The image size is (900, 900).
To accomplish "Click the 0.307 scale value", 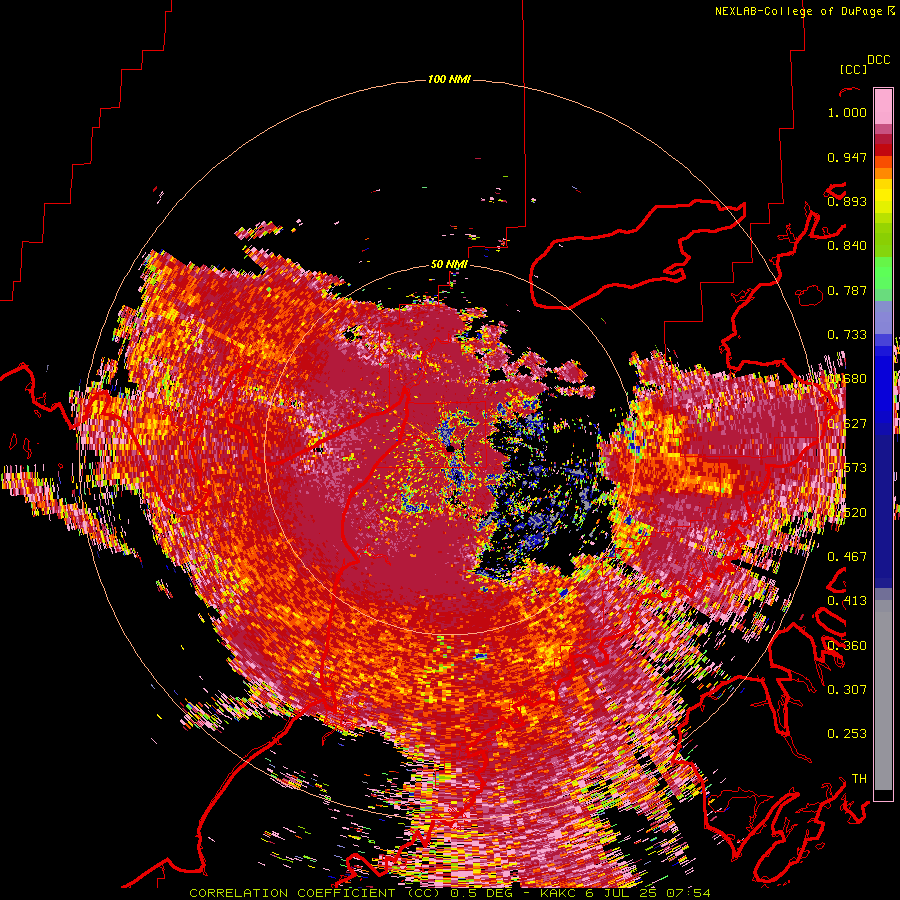I will (x=847, y=689).
